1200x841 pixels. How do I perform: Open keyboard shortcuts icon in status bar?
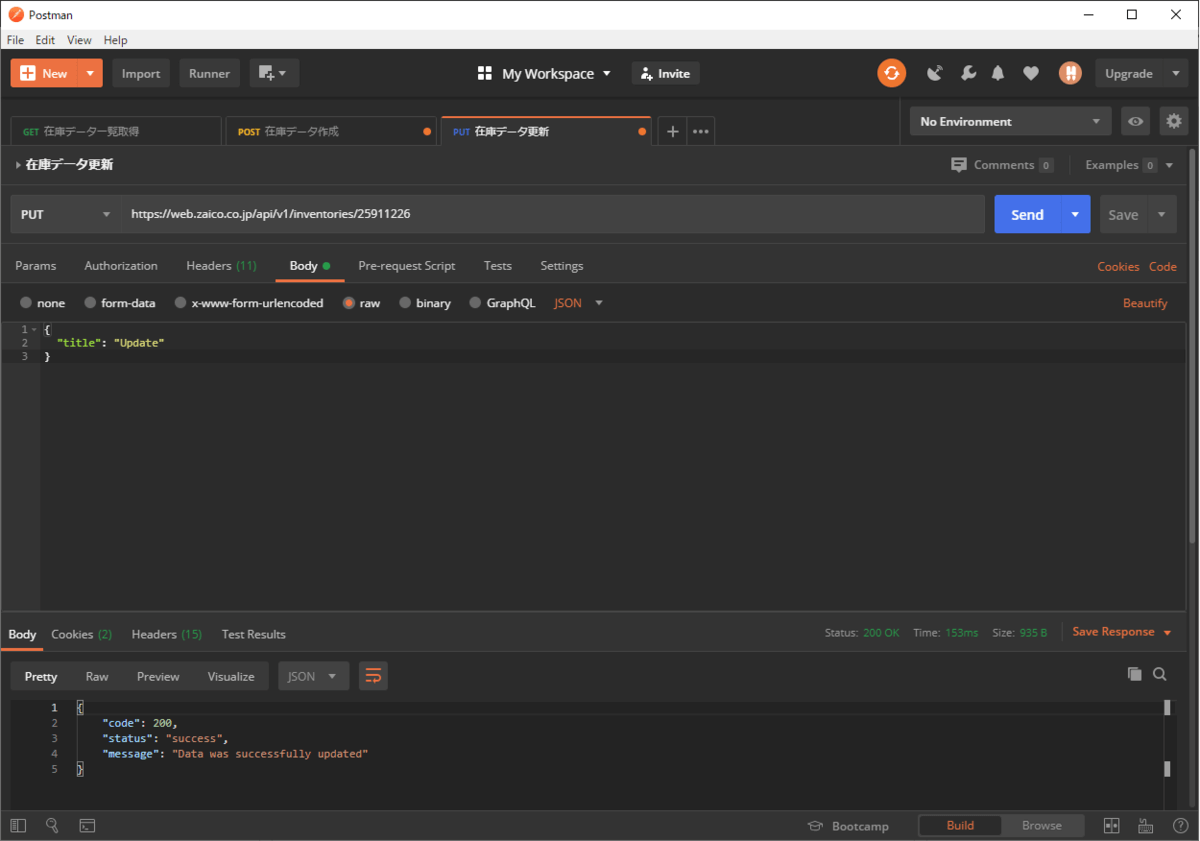[1146, 826]
